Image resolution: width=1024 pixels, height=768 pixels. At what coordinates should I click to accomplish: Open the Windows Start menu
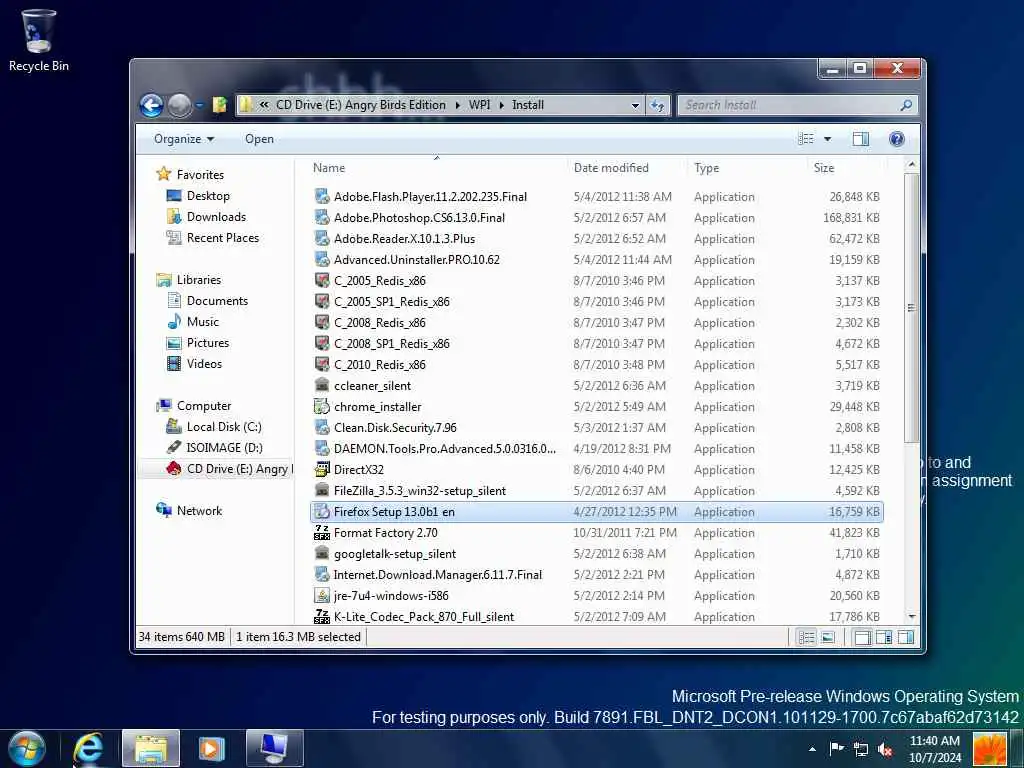point(27,748)
